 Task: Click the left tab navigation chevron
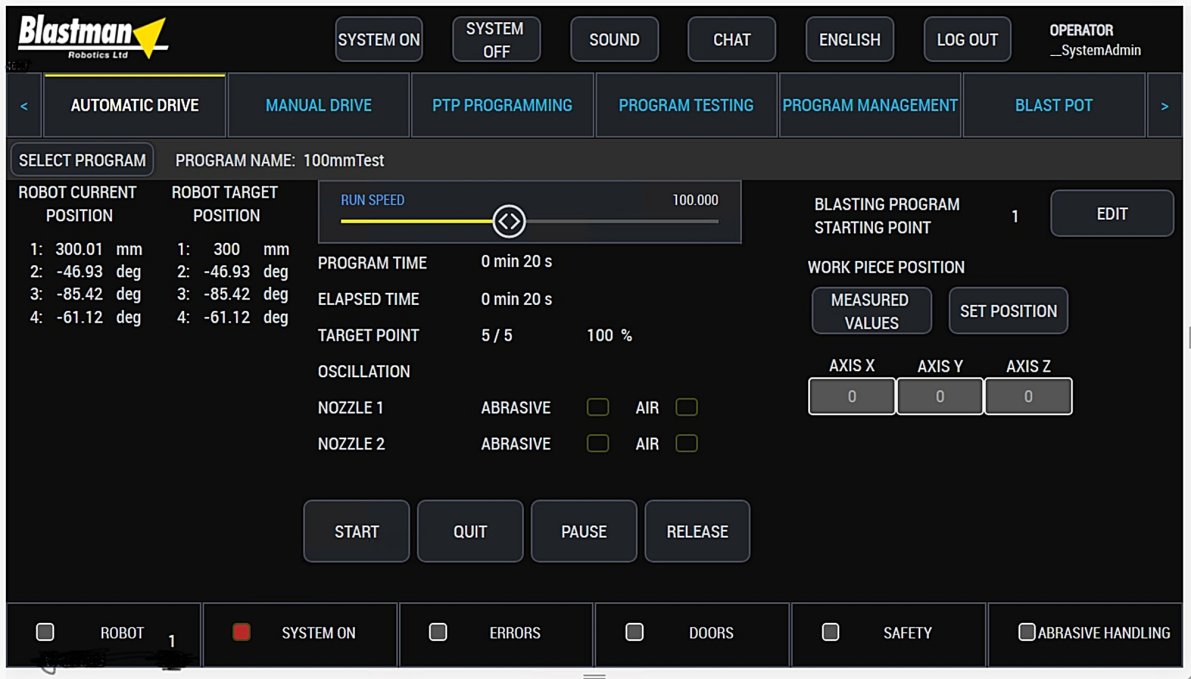24,104
